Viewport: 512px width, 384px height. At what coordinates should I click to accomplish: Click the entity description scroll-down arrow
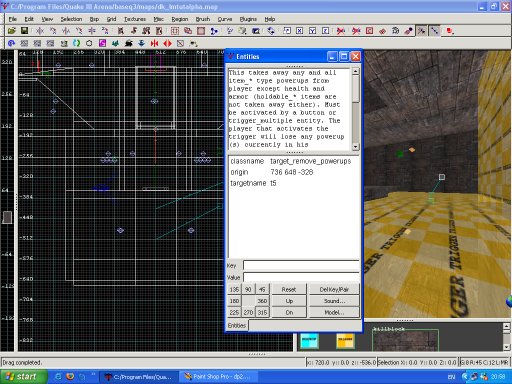[x=355, y=147]
